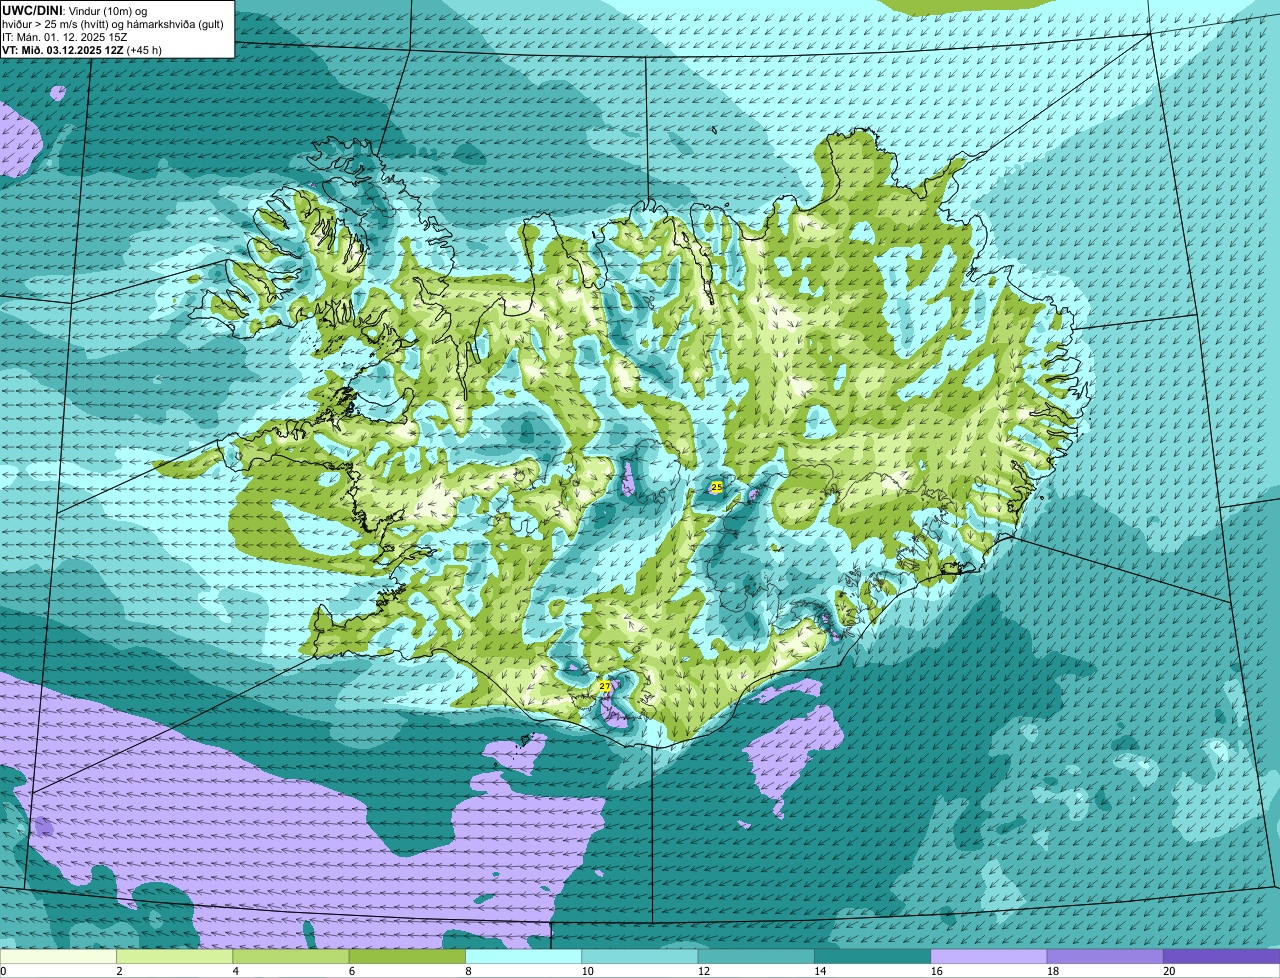The image size is (1280, 978).
Task: Click the scale label 8
Action: 468,971
